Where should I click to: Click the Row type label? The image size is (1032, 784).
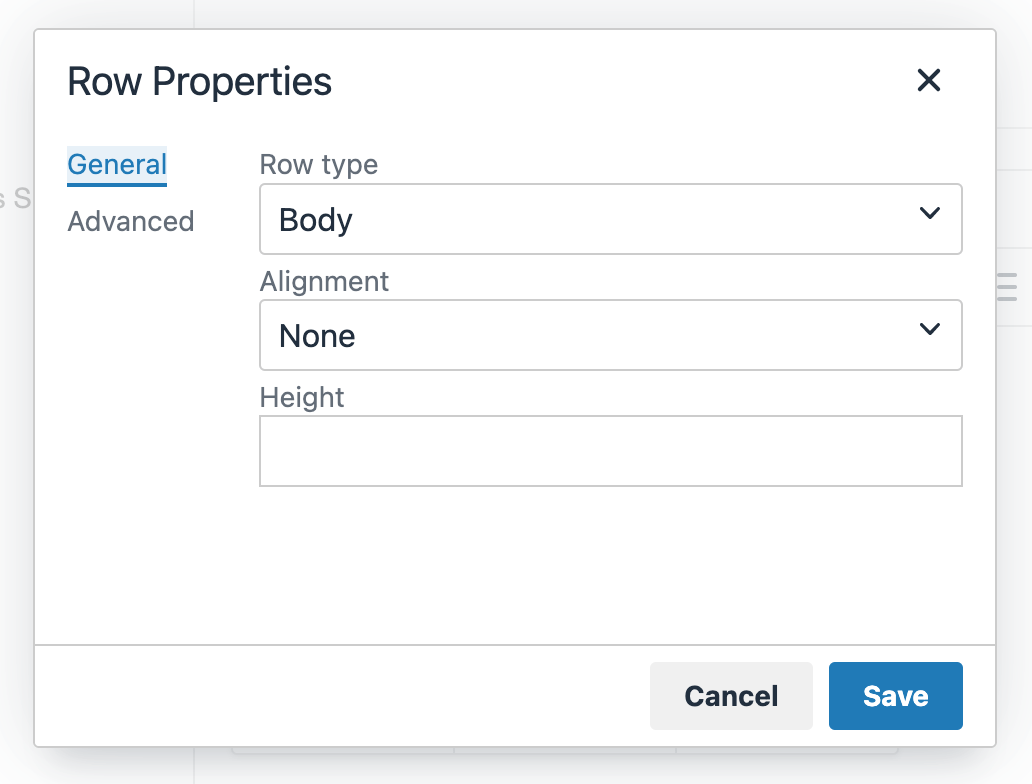[319, 165]
